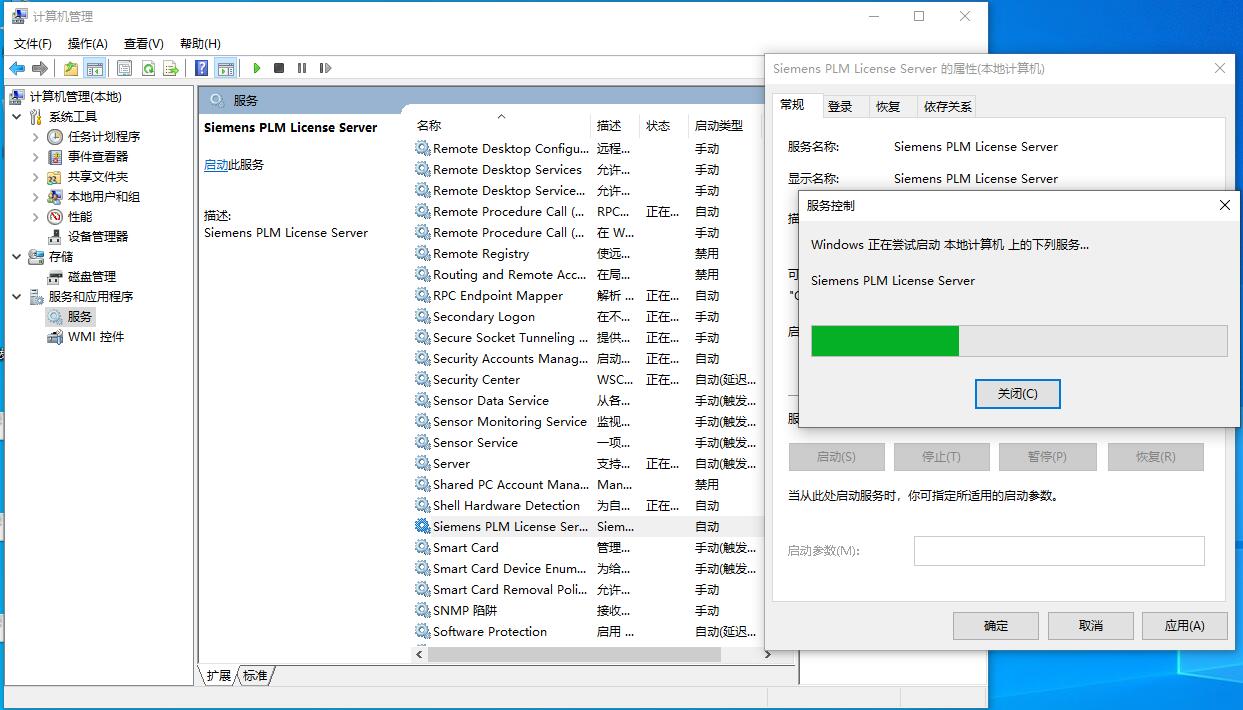Collapse the 系统工具 tree node
This screenshot has height=710, width=1243.
click(17, 117)
